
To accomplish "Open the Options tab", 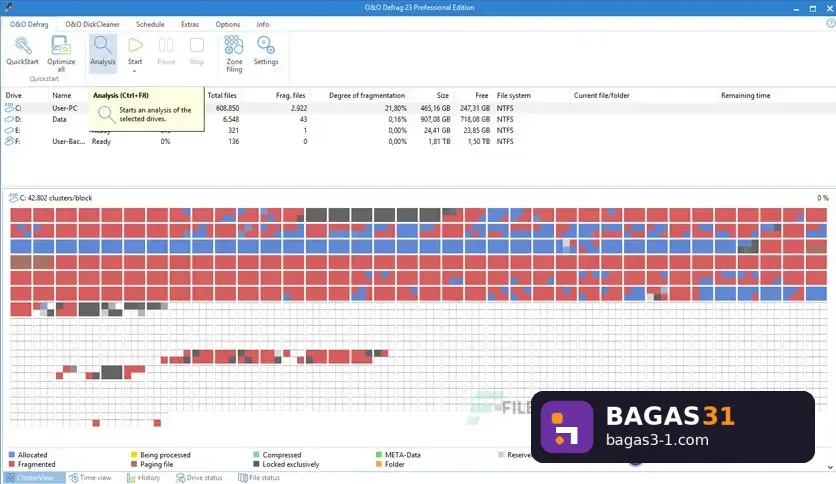I will point(228,24).
